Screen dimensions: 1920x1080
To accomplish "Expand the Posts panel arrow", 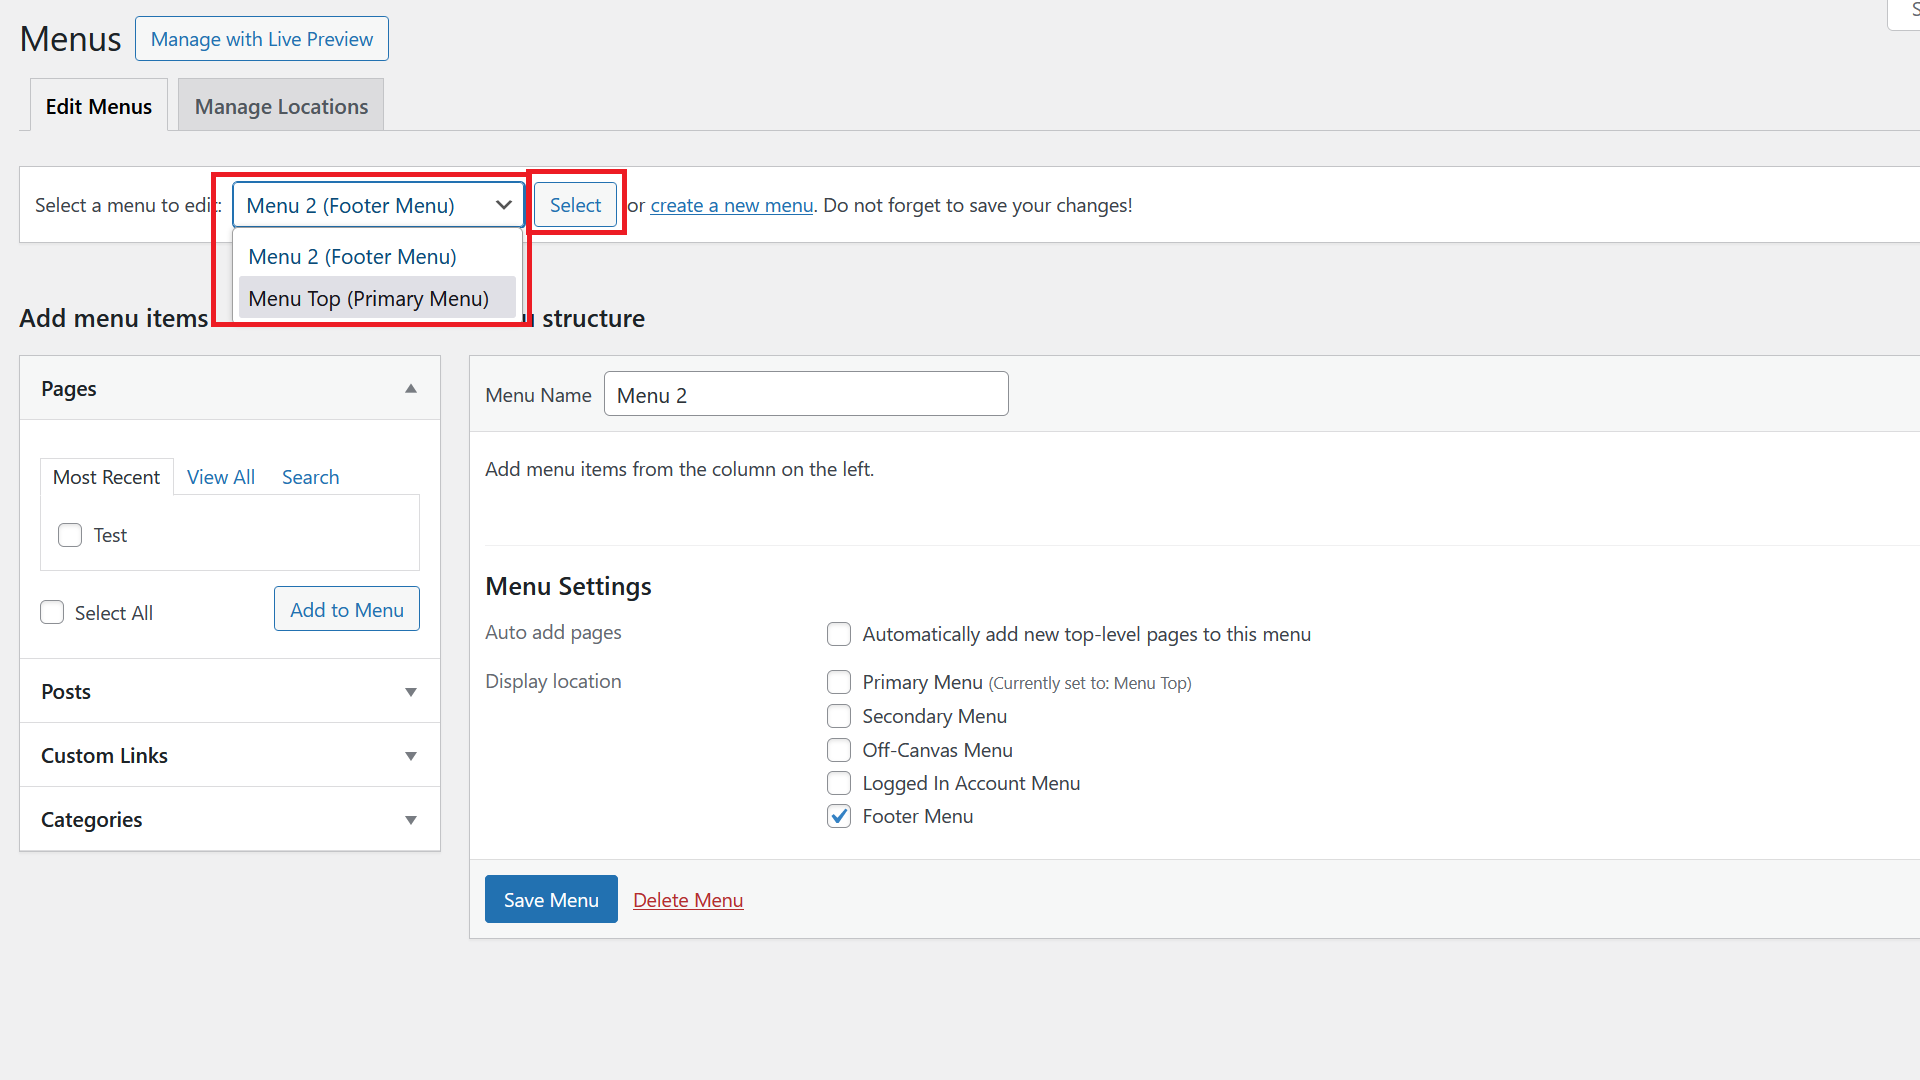I will [x=411, y=692].
